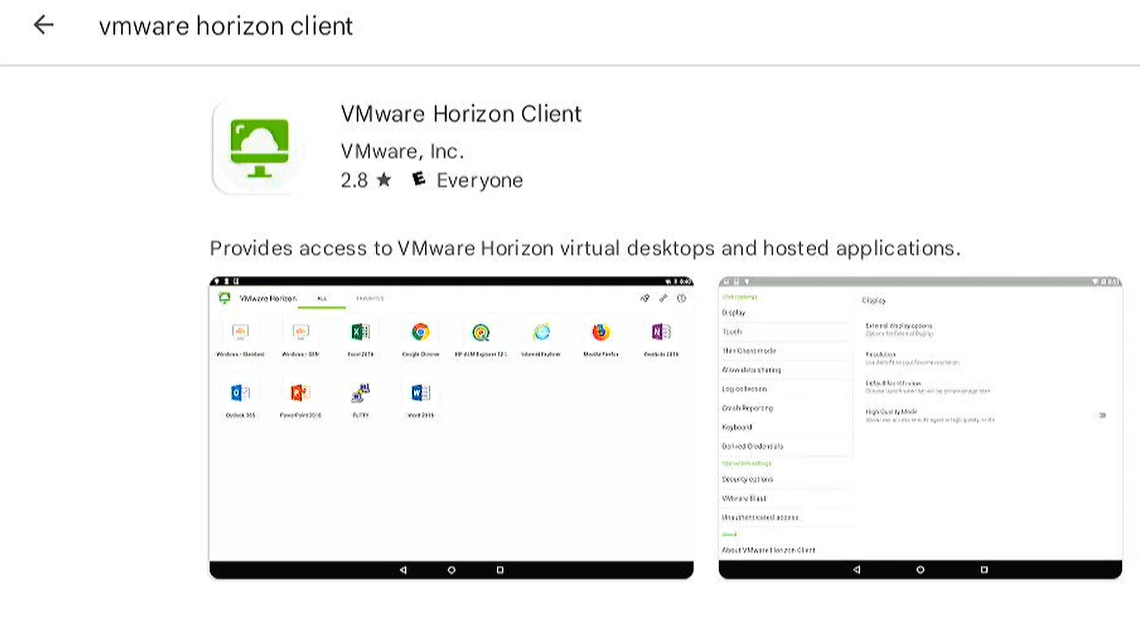Tap the Google Chrome icon in first screenshot
Viewport: 1140px width, 621px height.
point(420,332)
